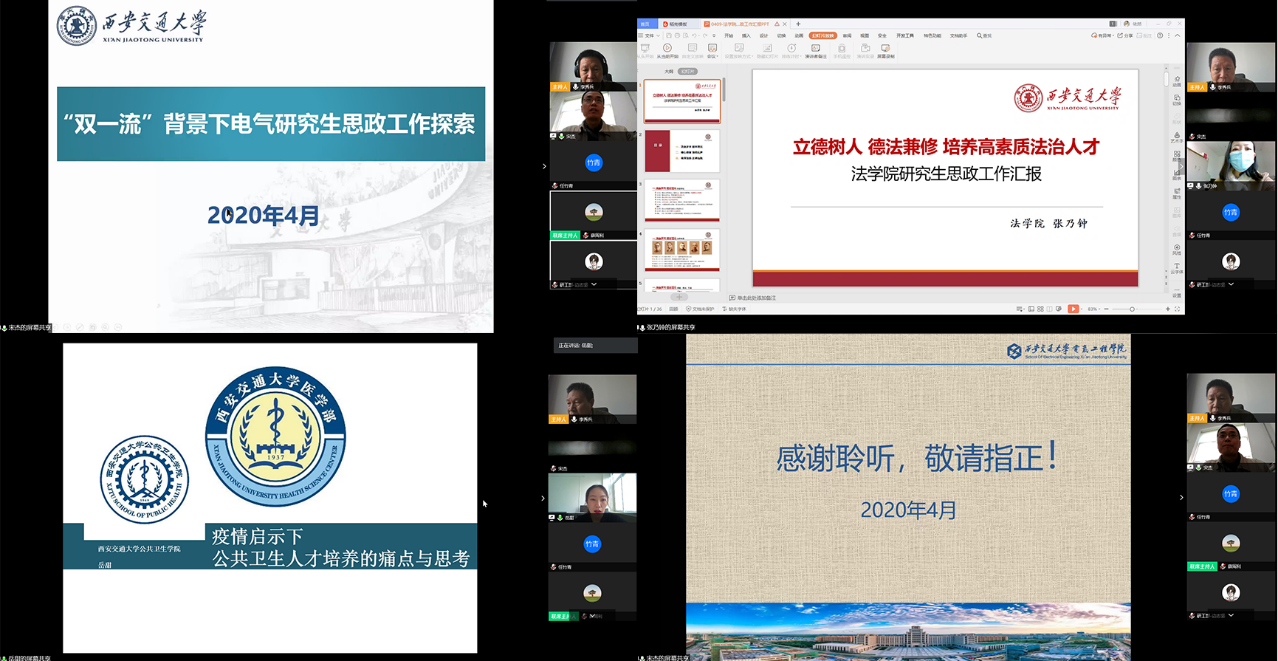
Task: Expand participant strip arrow beside public health slide
Action: 544,498
